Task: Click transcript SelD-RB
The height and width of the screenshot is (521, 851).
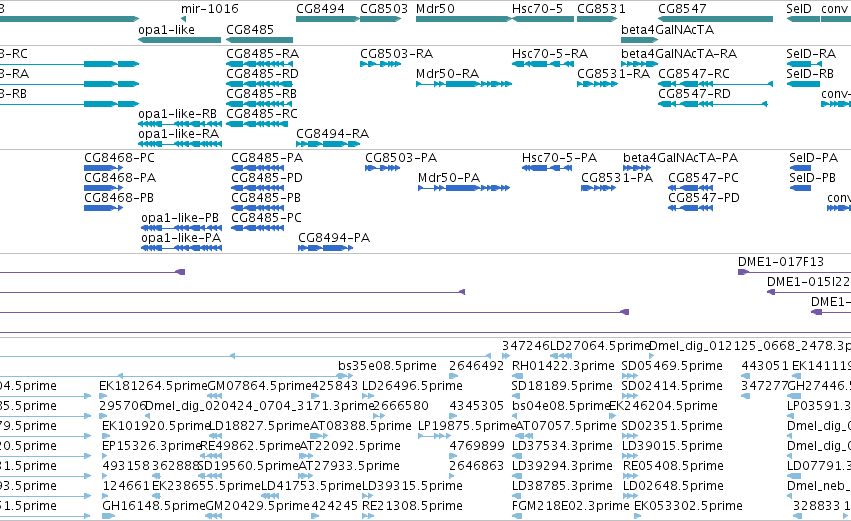Action: point(803,84)
